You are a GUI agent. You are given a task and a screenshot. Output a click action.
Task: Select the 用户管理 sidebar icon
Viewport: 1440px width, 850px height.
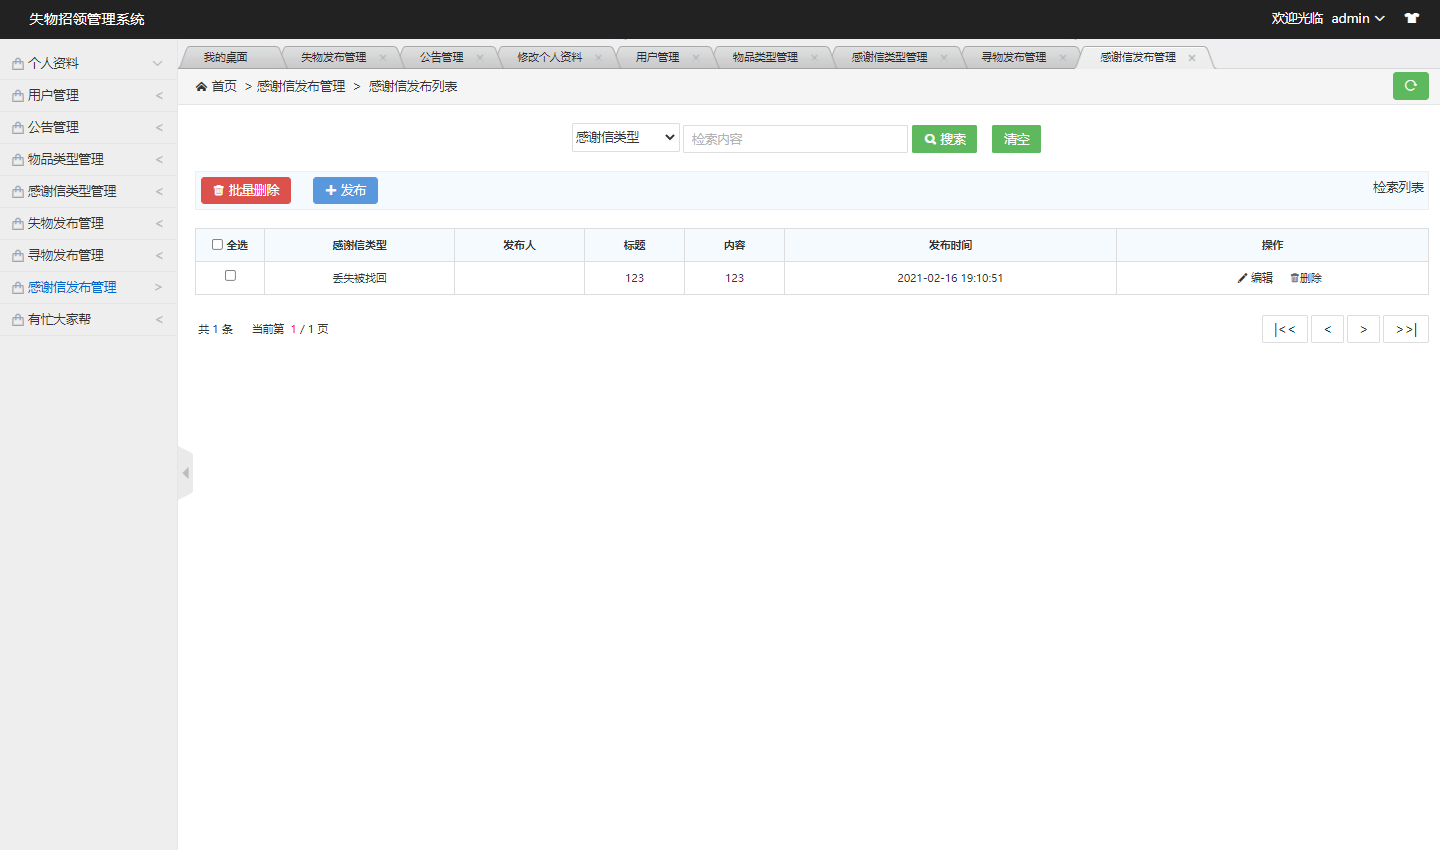coord(18,94)
